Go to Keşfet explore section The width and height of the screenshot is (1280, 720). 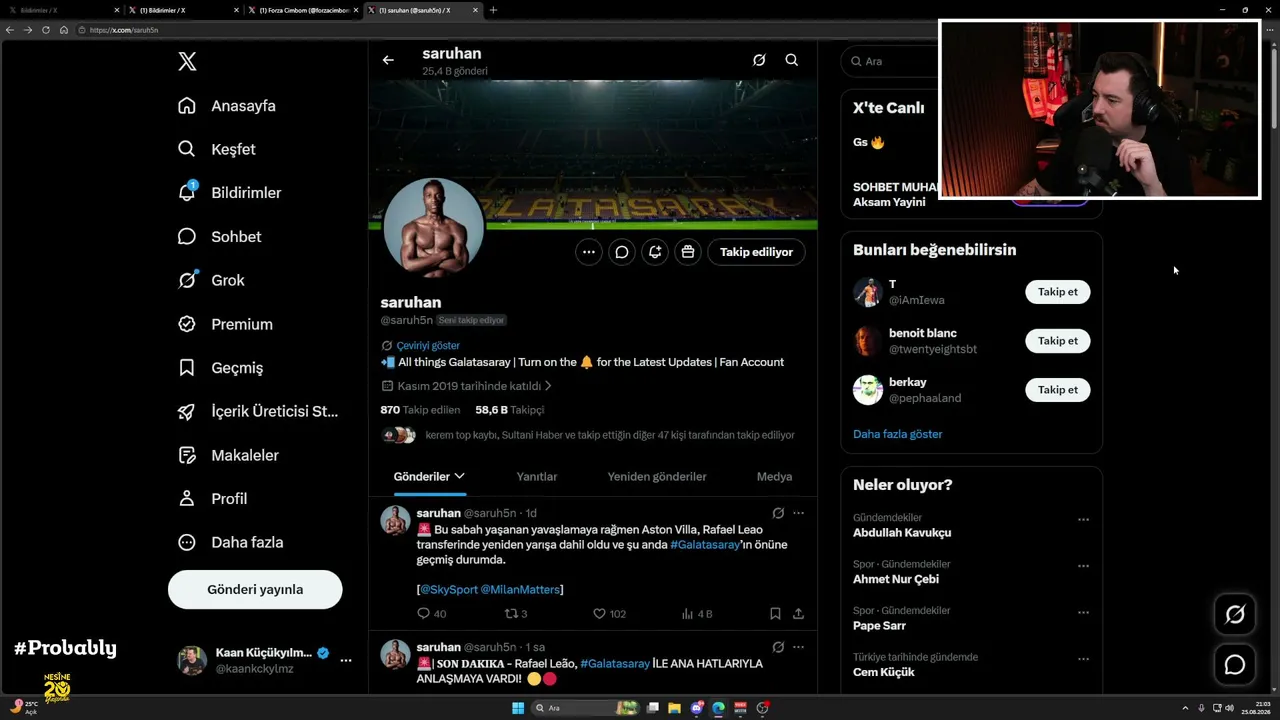(x=217, y=149)
